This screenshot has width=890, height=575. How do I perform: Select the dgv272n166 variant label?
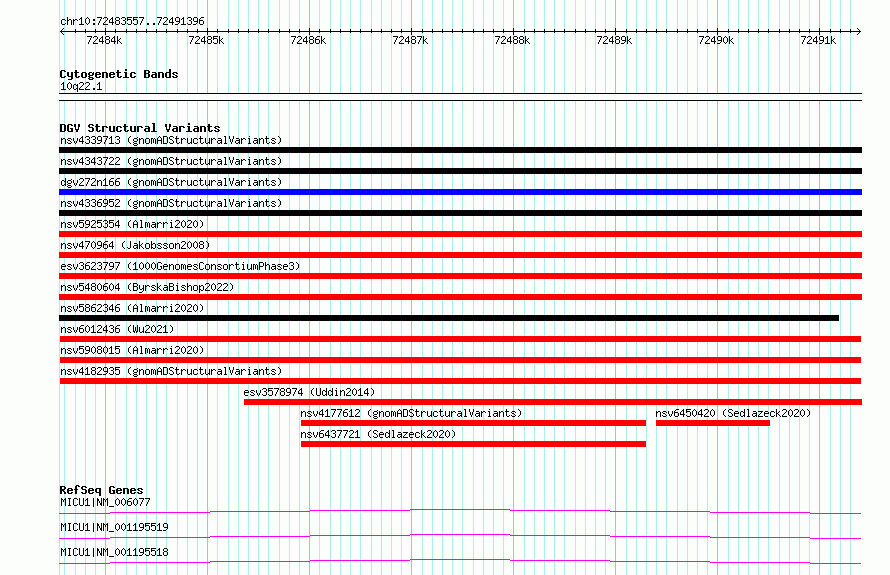tap(171, 182)
